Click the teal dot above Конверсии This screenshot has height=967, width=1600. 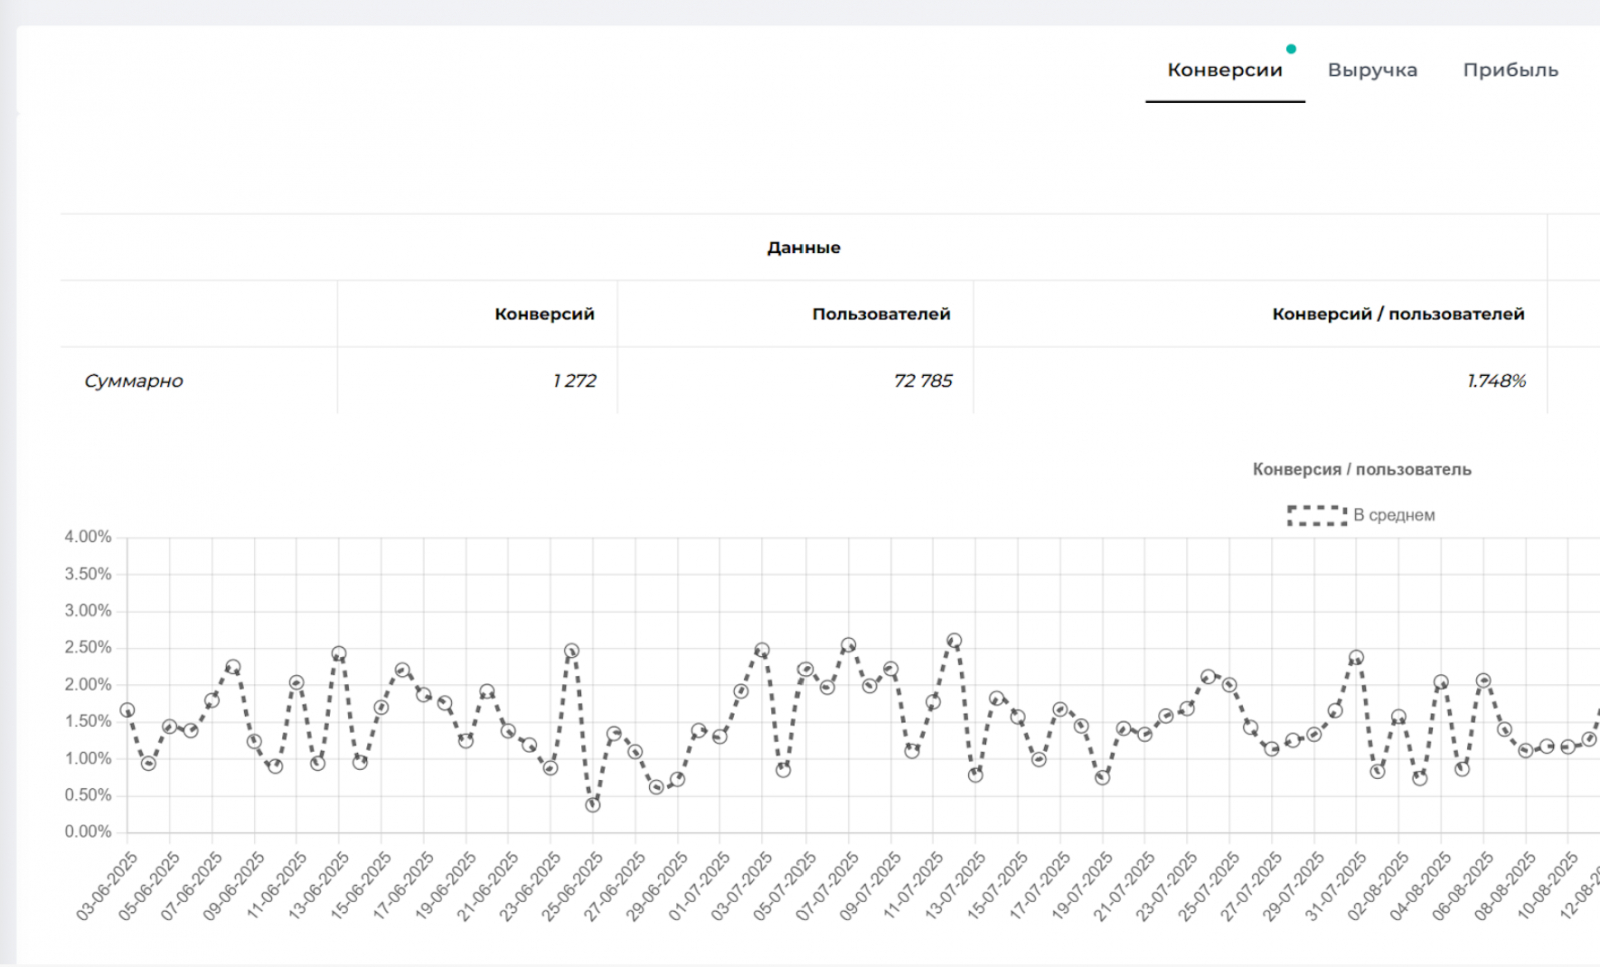(1291, 49)
